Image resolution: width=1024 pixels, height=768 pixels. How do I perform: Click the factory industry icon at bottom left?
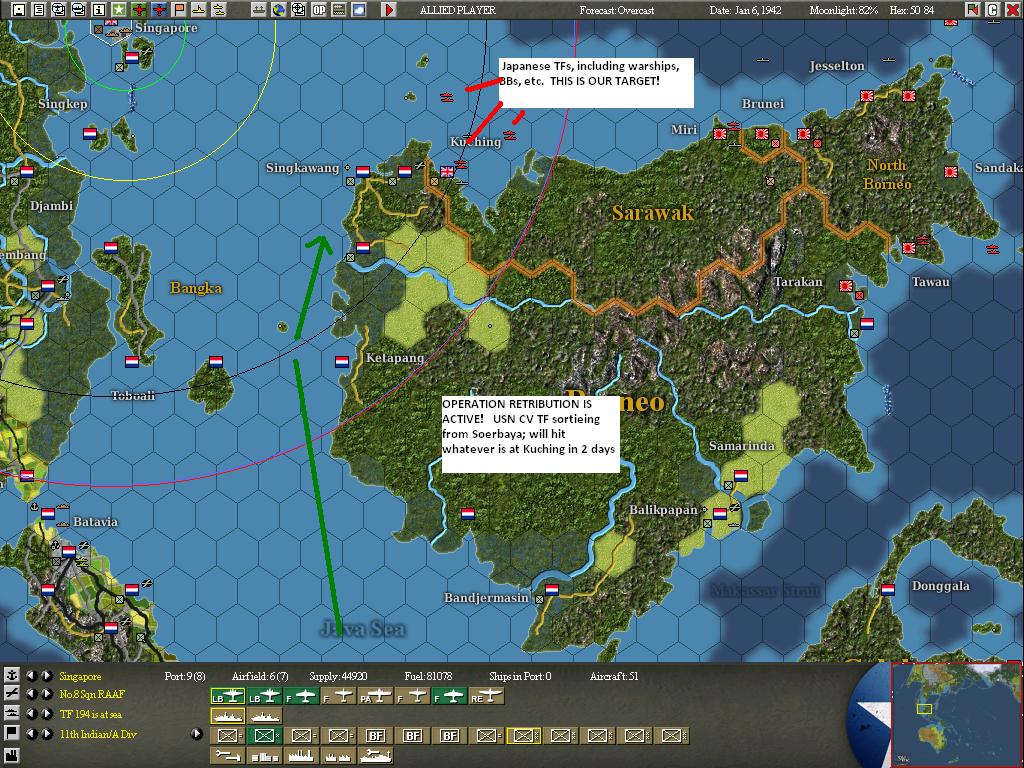click(x=12, y=755)
